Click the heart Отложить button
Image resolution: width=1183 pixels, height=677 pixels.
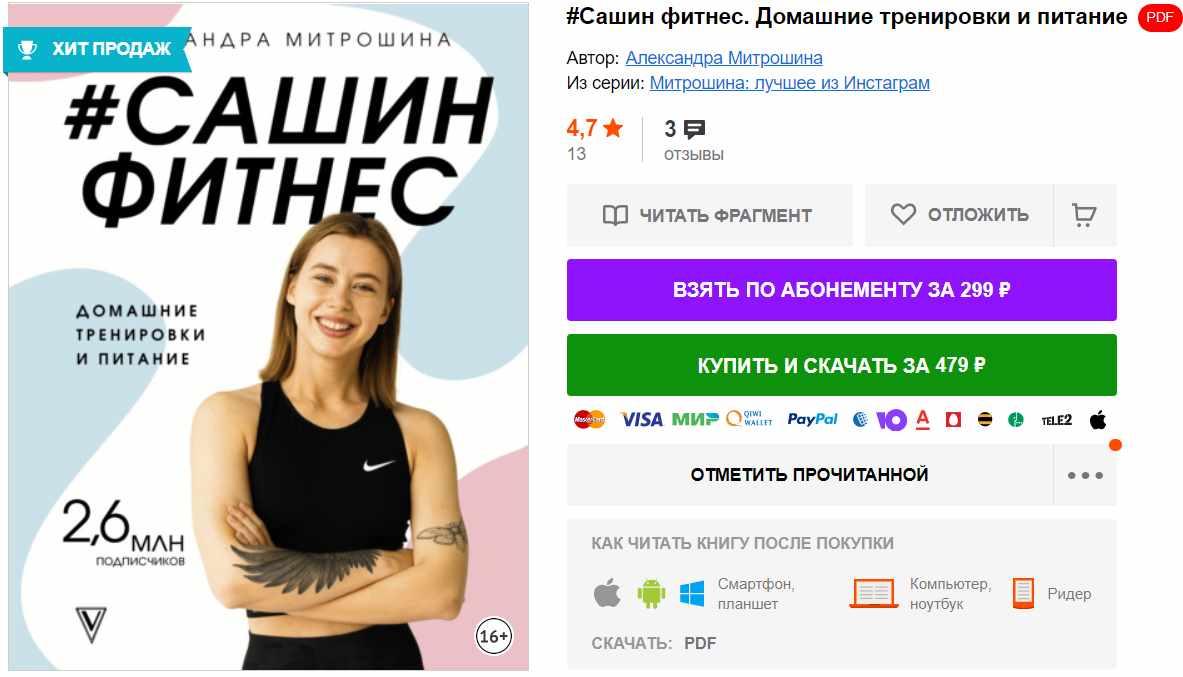pyautogui.click(x=959, y=215)
